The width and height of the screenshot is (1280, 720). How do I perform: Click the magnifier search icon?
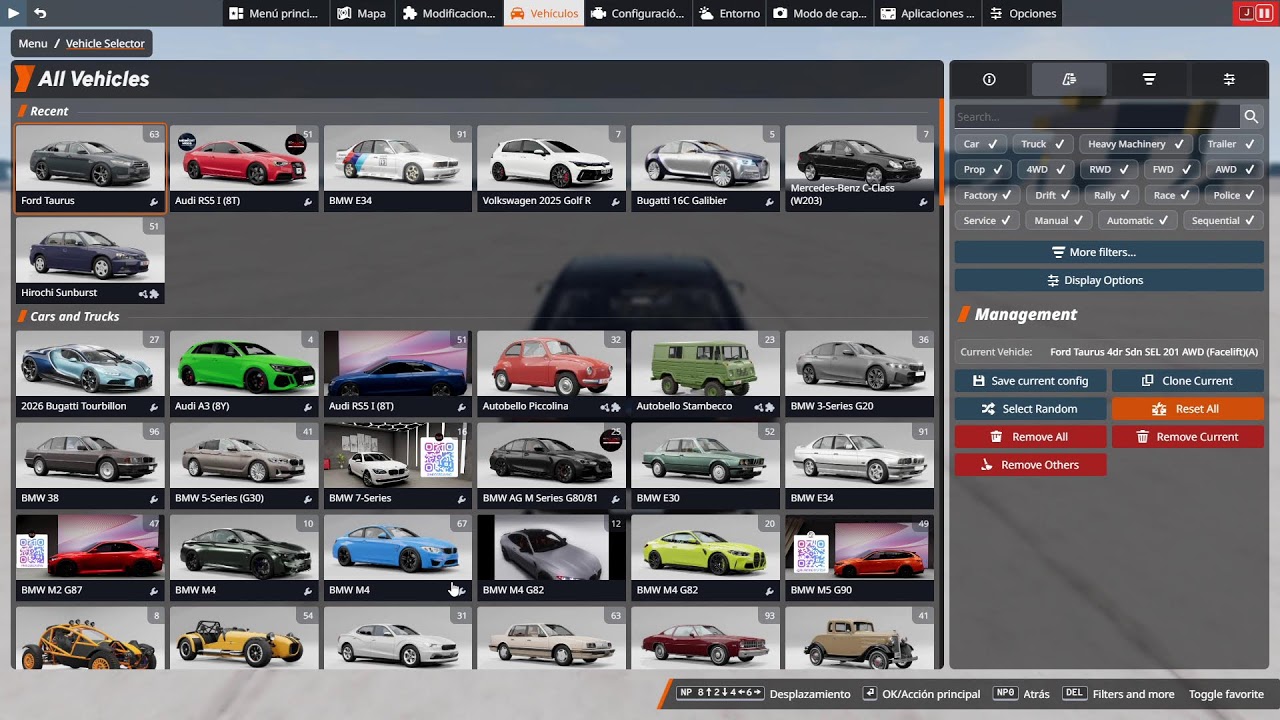(x=1252, y=117)
